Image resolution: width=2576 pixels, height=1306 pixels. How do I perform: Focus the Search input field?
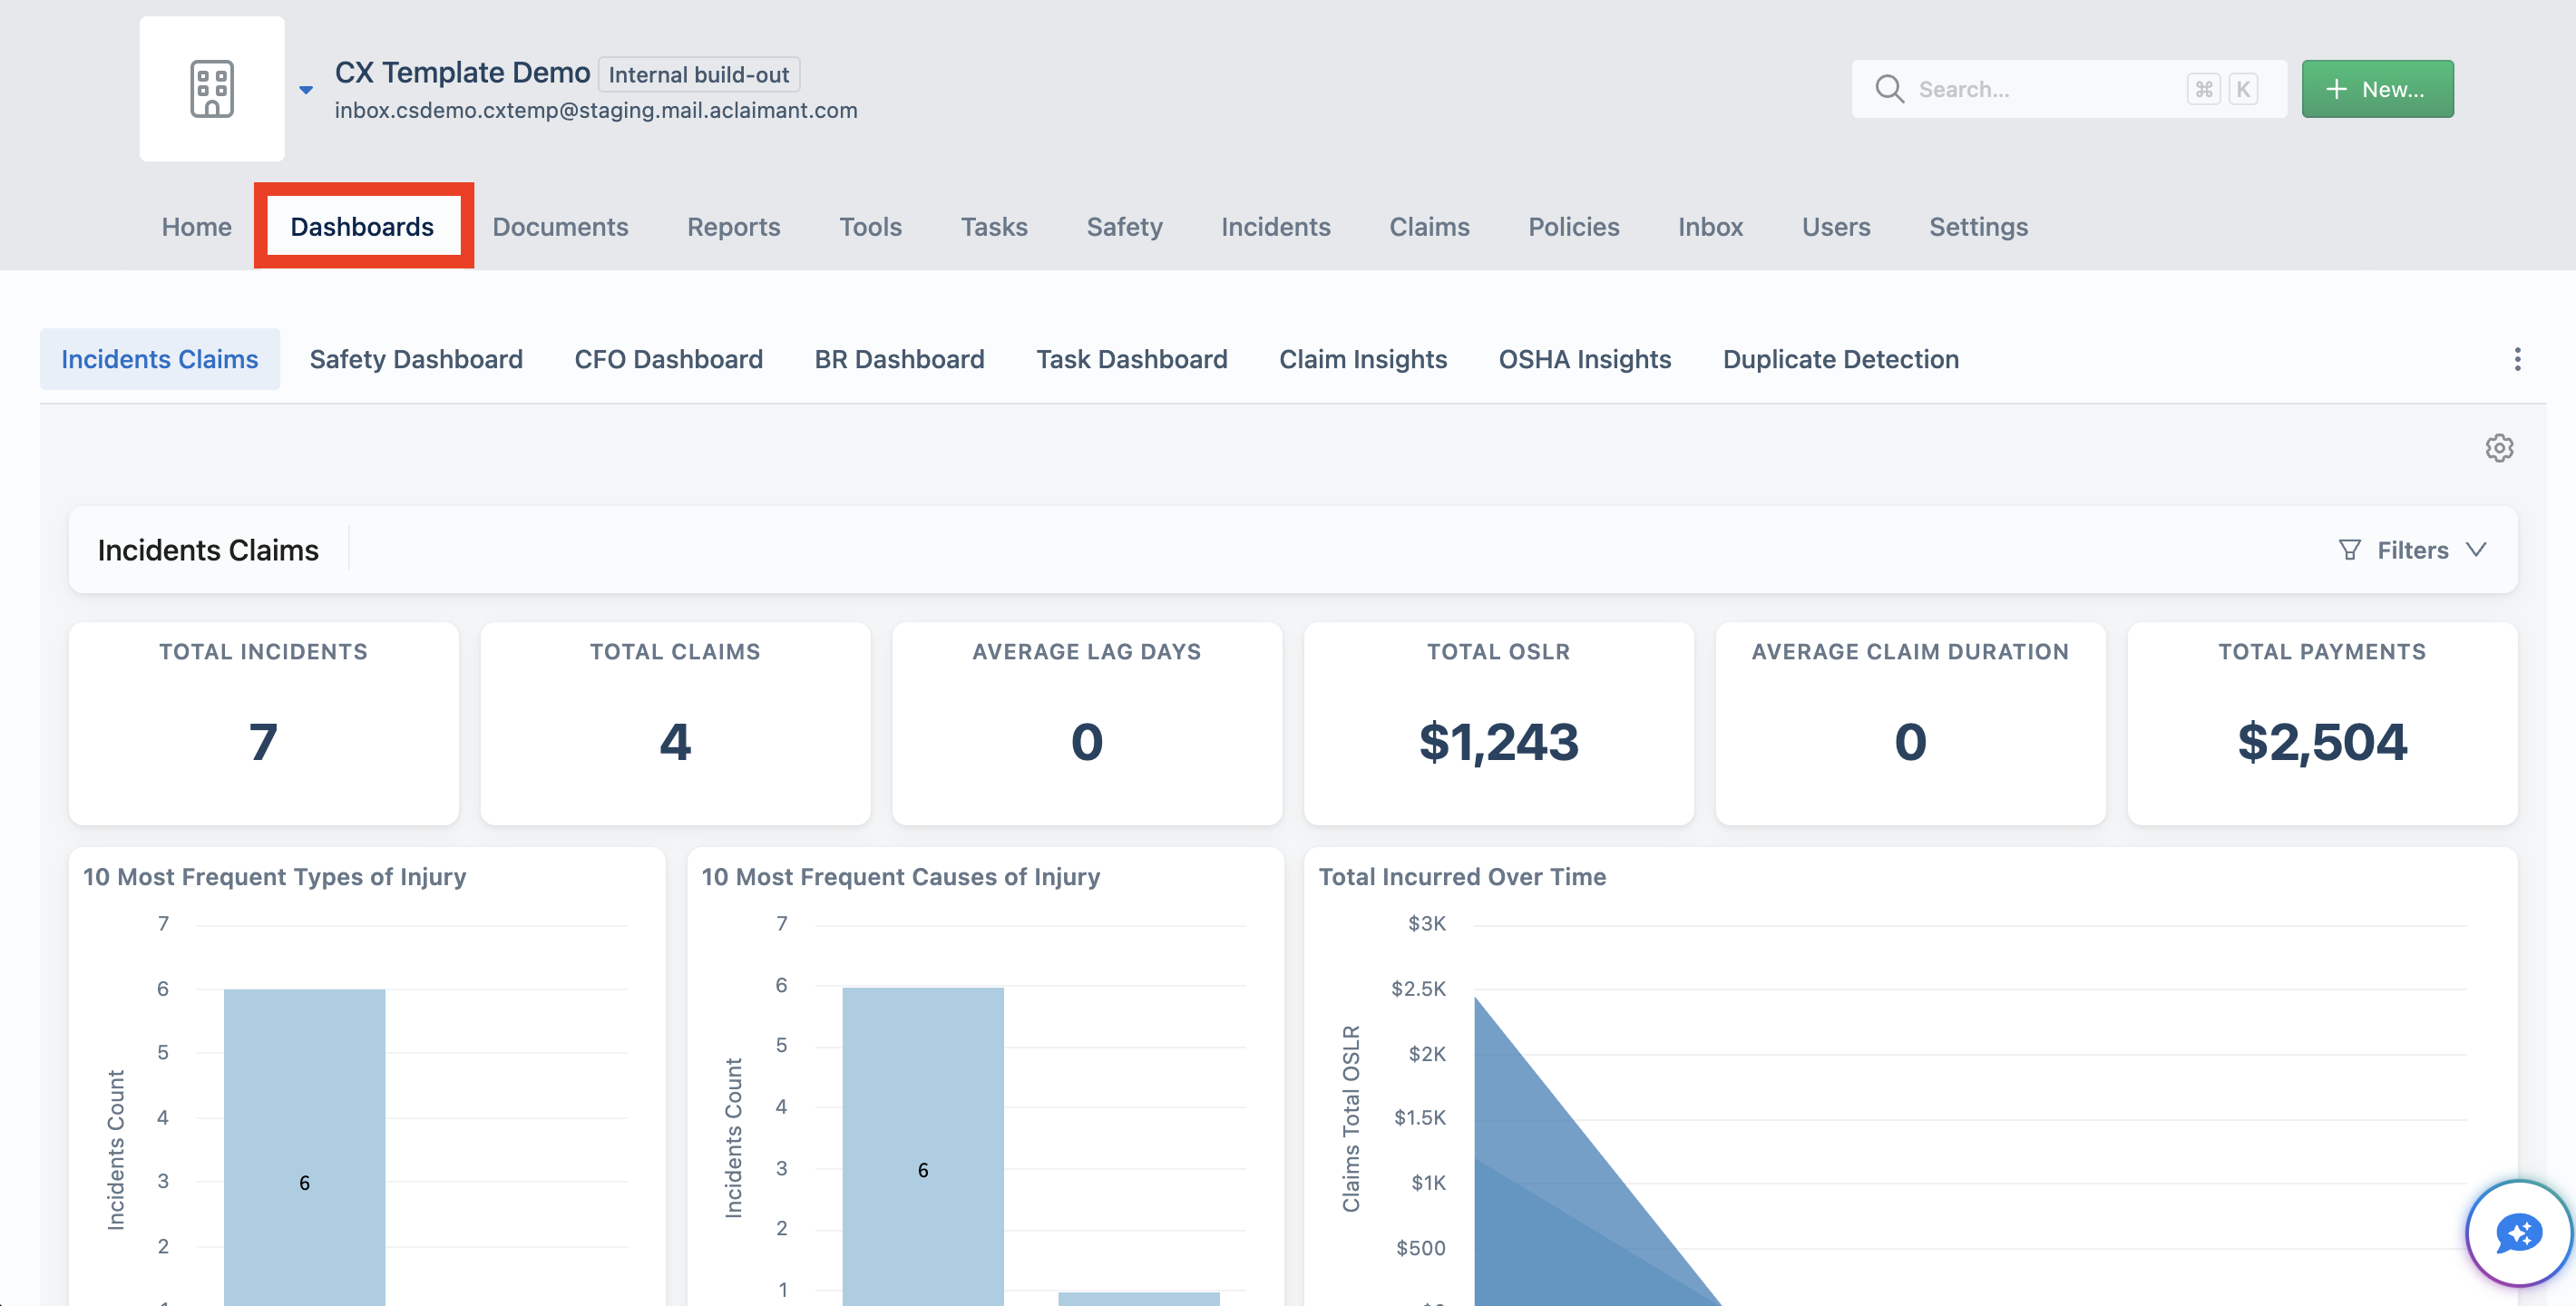point(2068,89)
